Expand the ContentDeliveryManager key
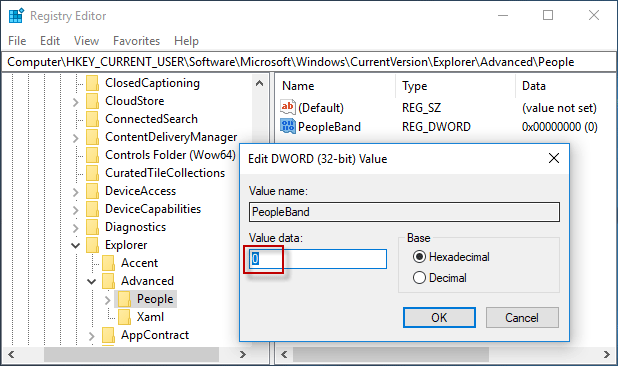 [x=76, y=138]
